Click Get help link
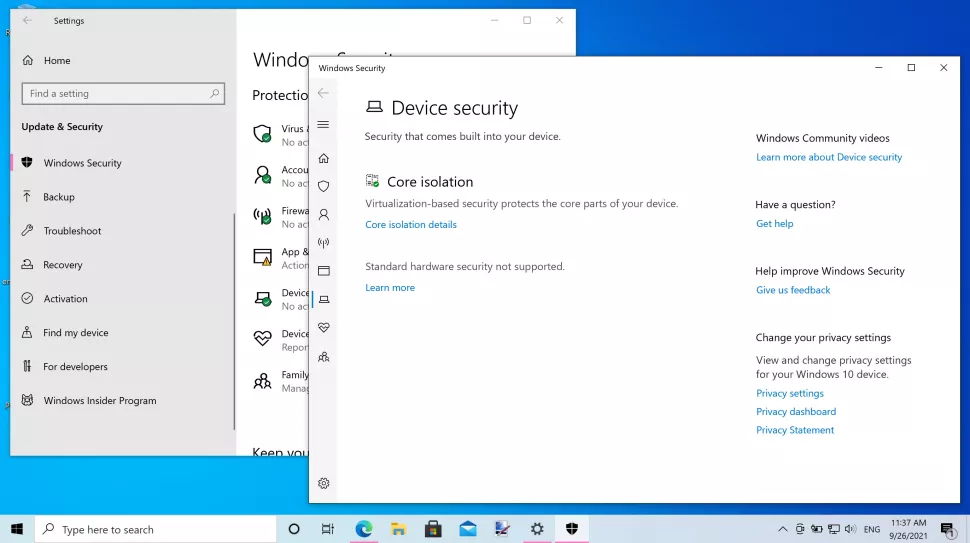The width and height of the screenshot is (970, 543). tap(775, 223)
